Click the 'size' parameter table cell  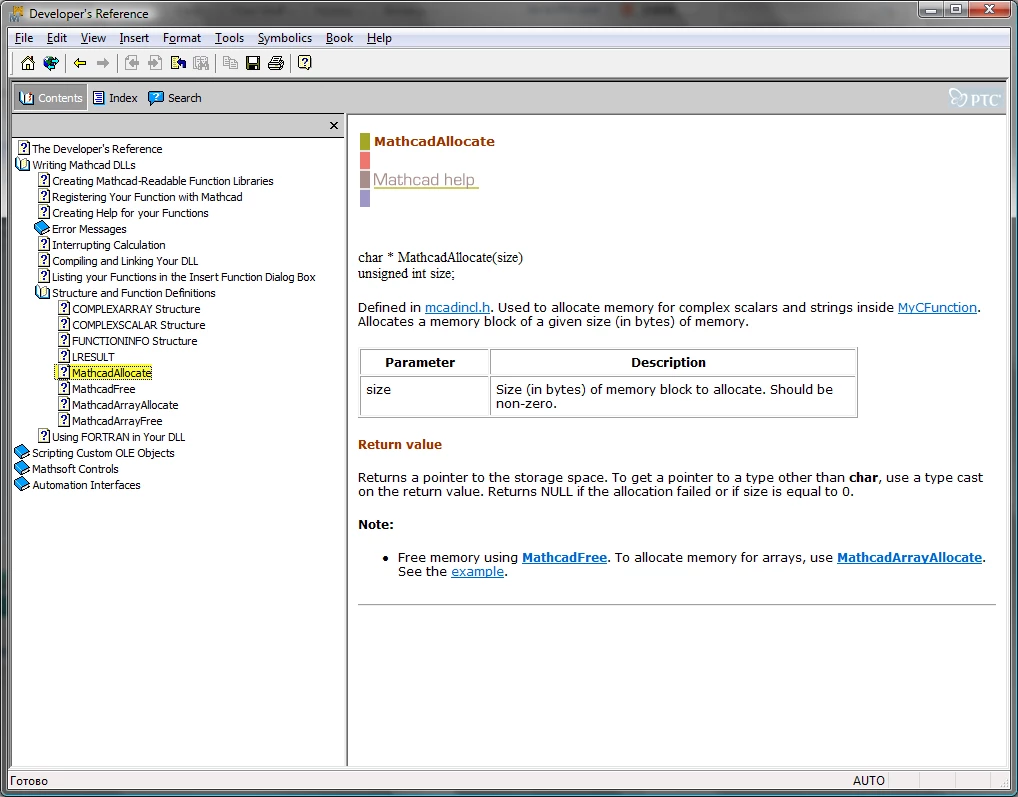click(x=424, y=397)
